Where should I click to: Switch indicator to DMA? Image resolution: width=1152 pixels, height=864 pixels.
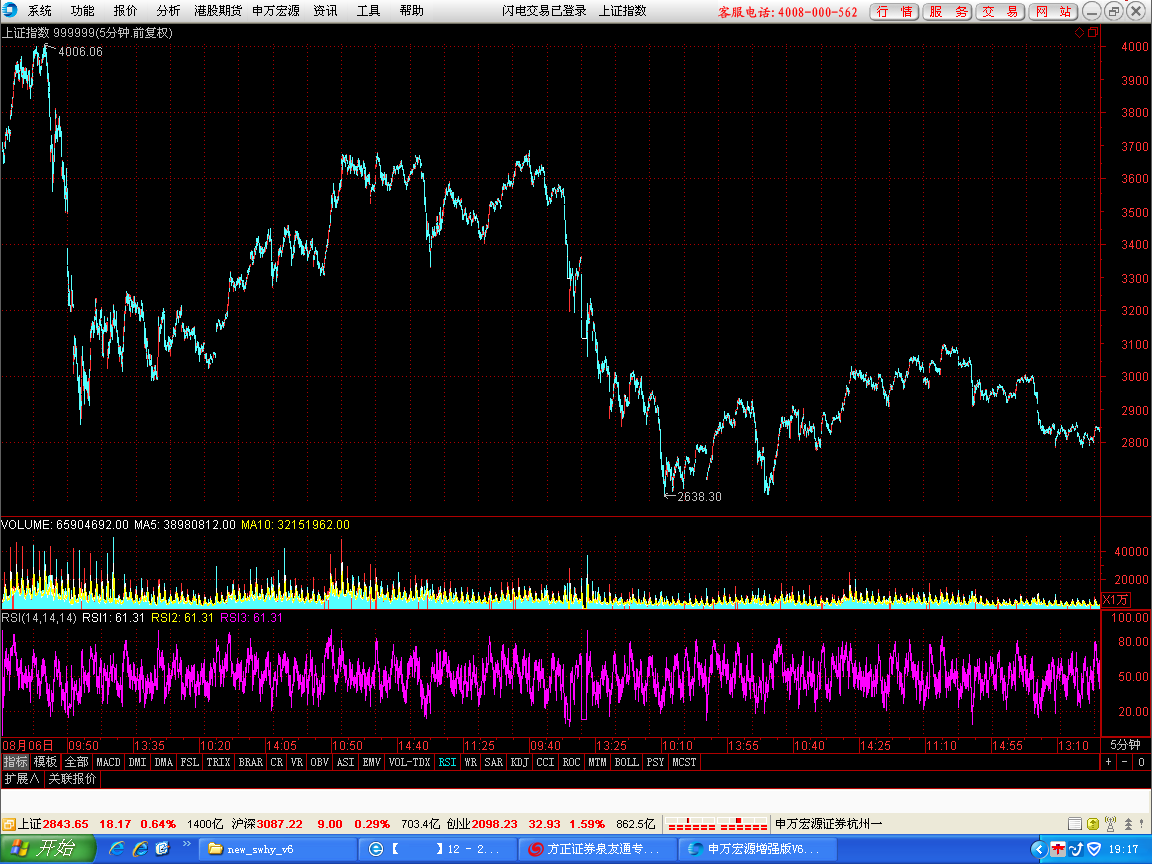pos(163,762)
